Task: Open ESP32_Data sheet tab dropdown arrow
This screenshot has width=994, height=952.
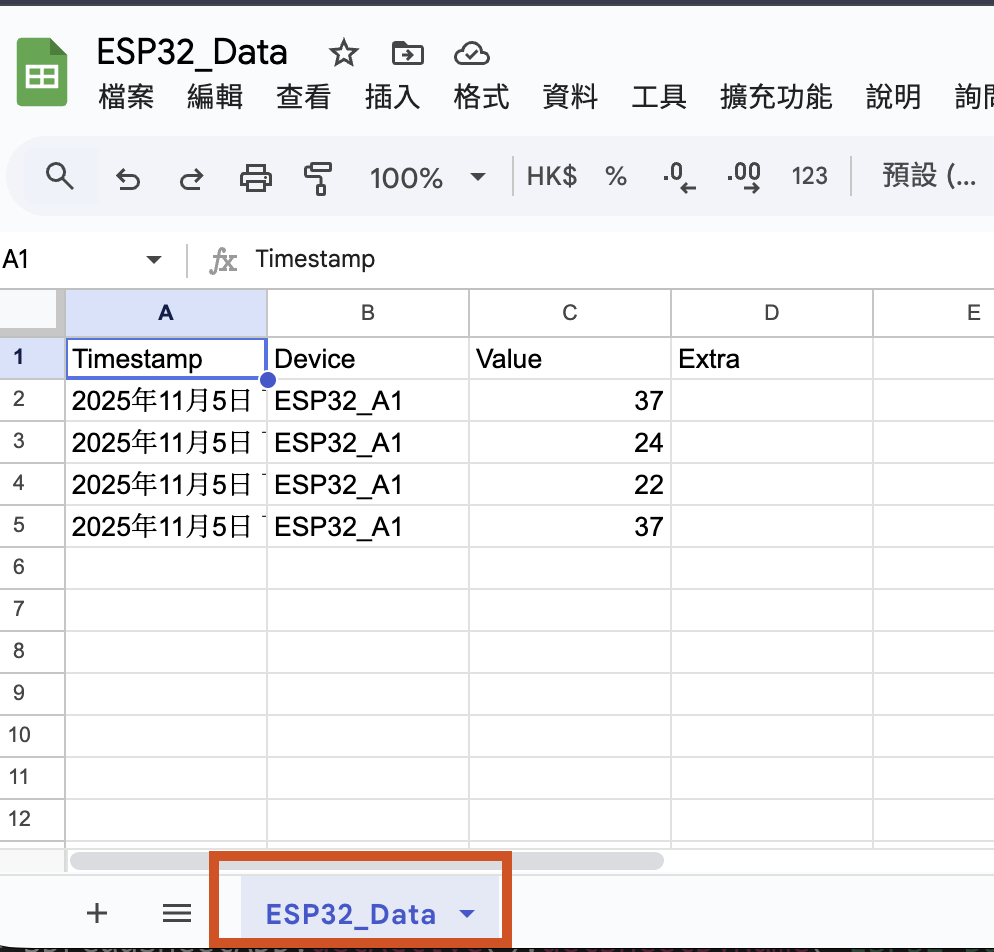Action: (x=466, y=913)
